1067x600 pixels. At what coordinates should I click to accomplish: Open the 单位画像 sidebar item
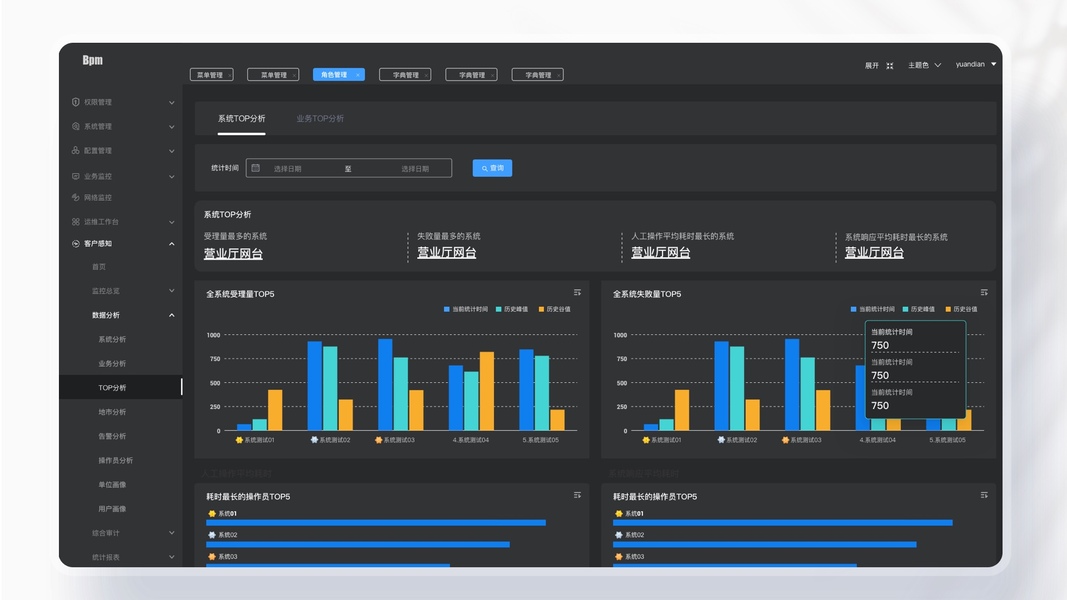[x=112, y=485]
